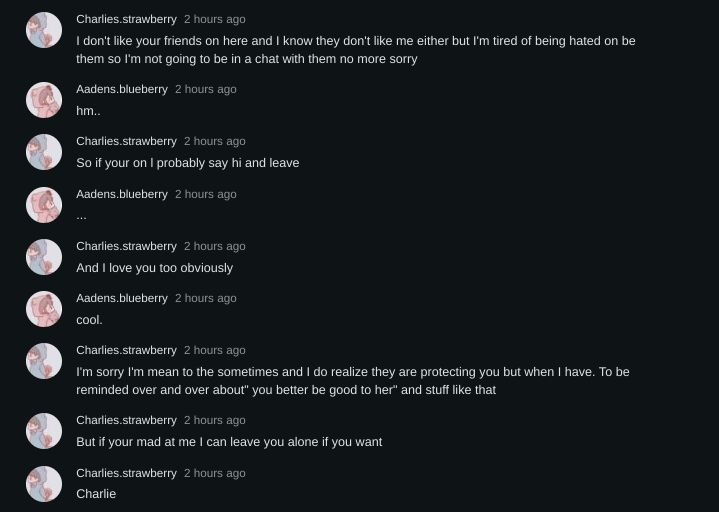Click Aadens.blueberry username above "hm.."
This screenshot has width=719, height=512.
click(x=122, y=89)
